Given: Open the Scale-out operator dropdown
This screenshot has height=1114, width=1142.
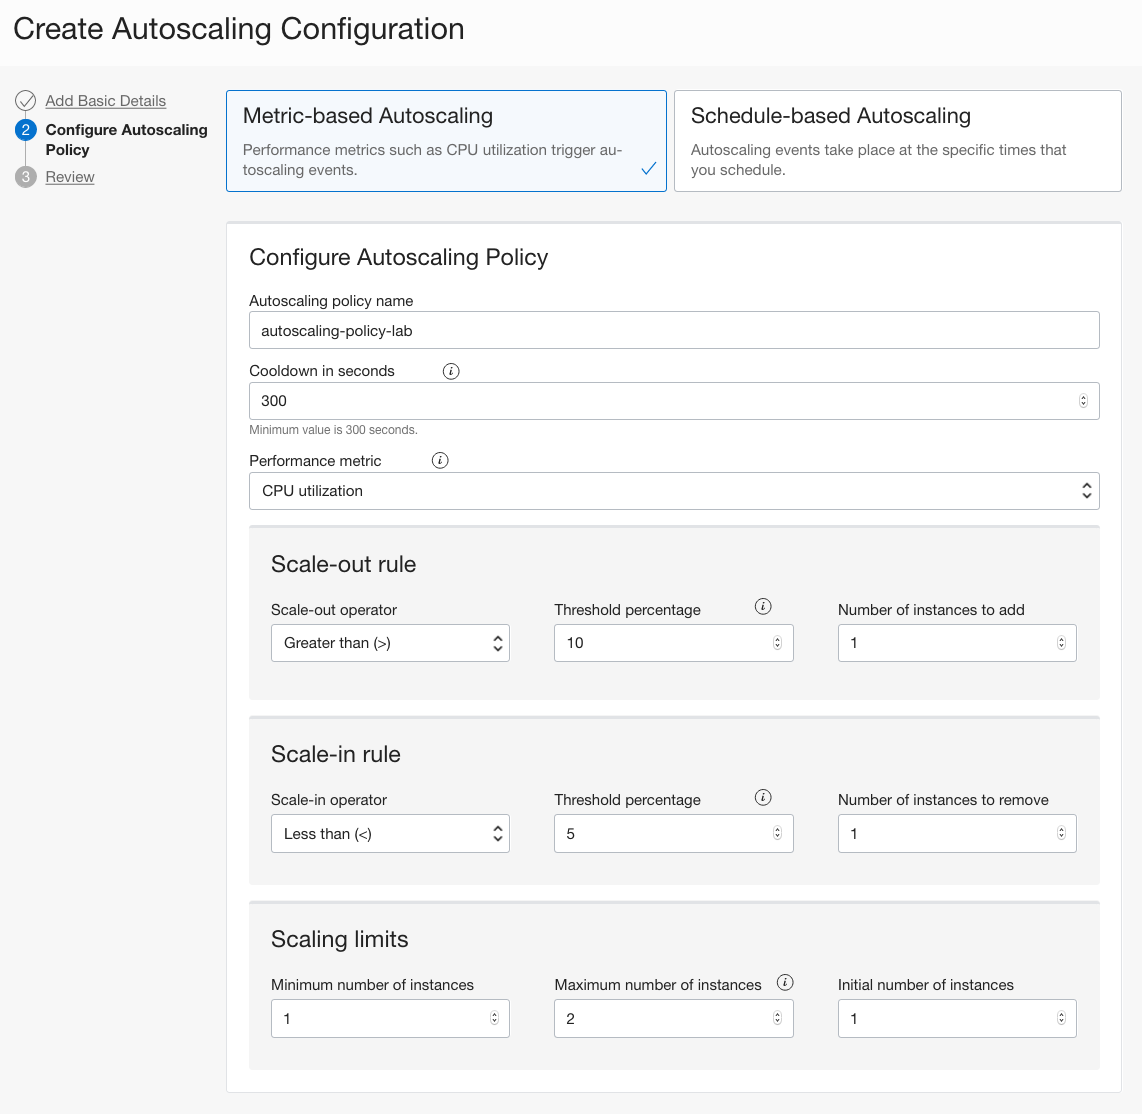Looking at the screenshot, I should coord(390,643).
